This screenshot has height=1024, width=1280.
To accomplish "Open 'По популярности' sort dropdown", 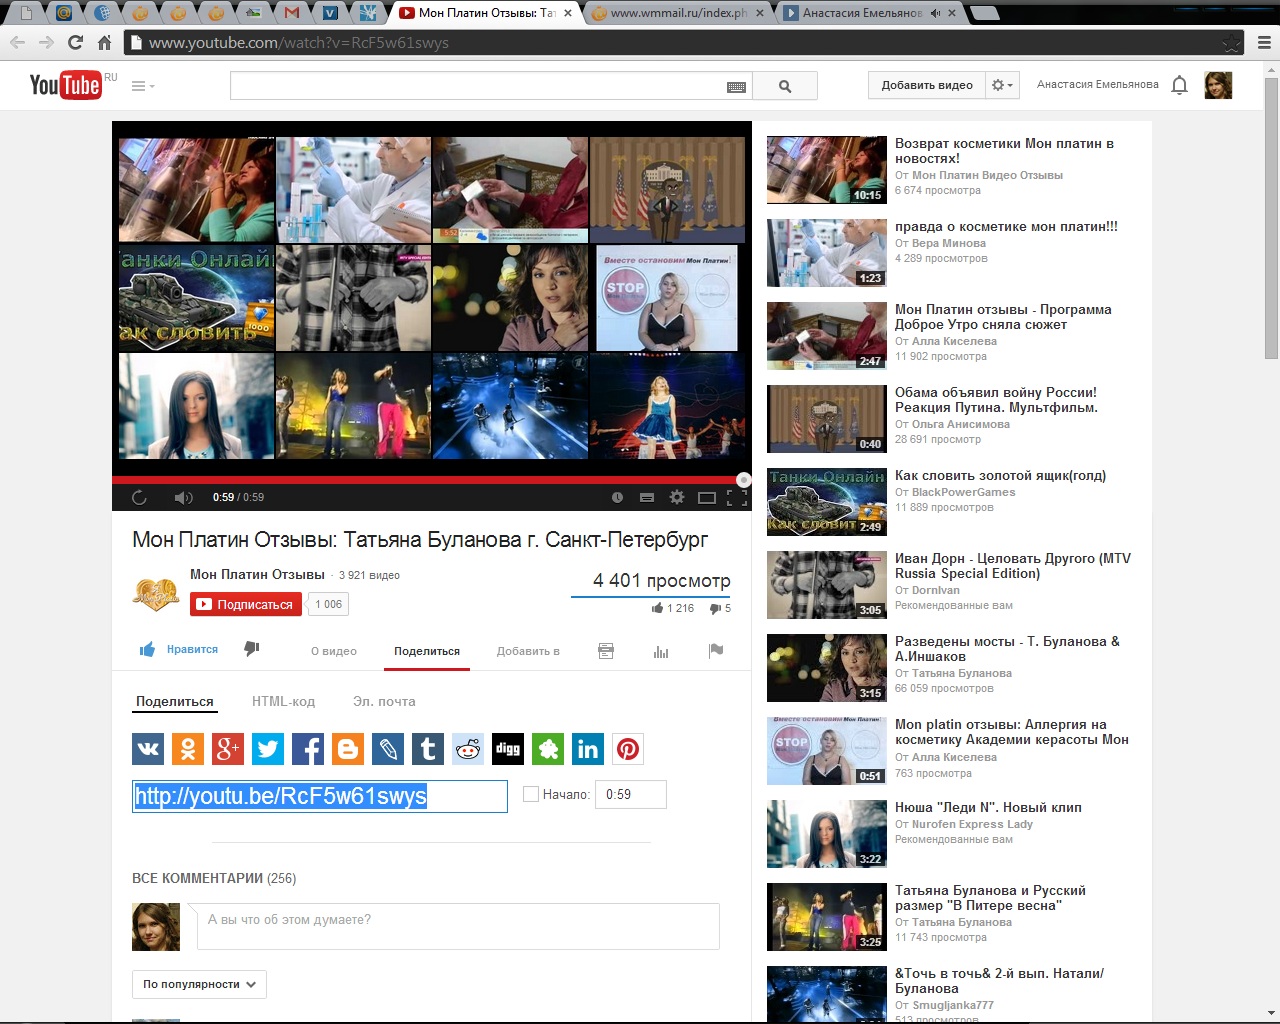I will tap(199, 984).
